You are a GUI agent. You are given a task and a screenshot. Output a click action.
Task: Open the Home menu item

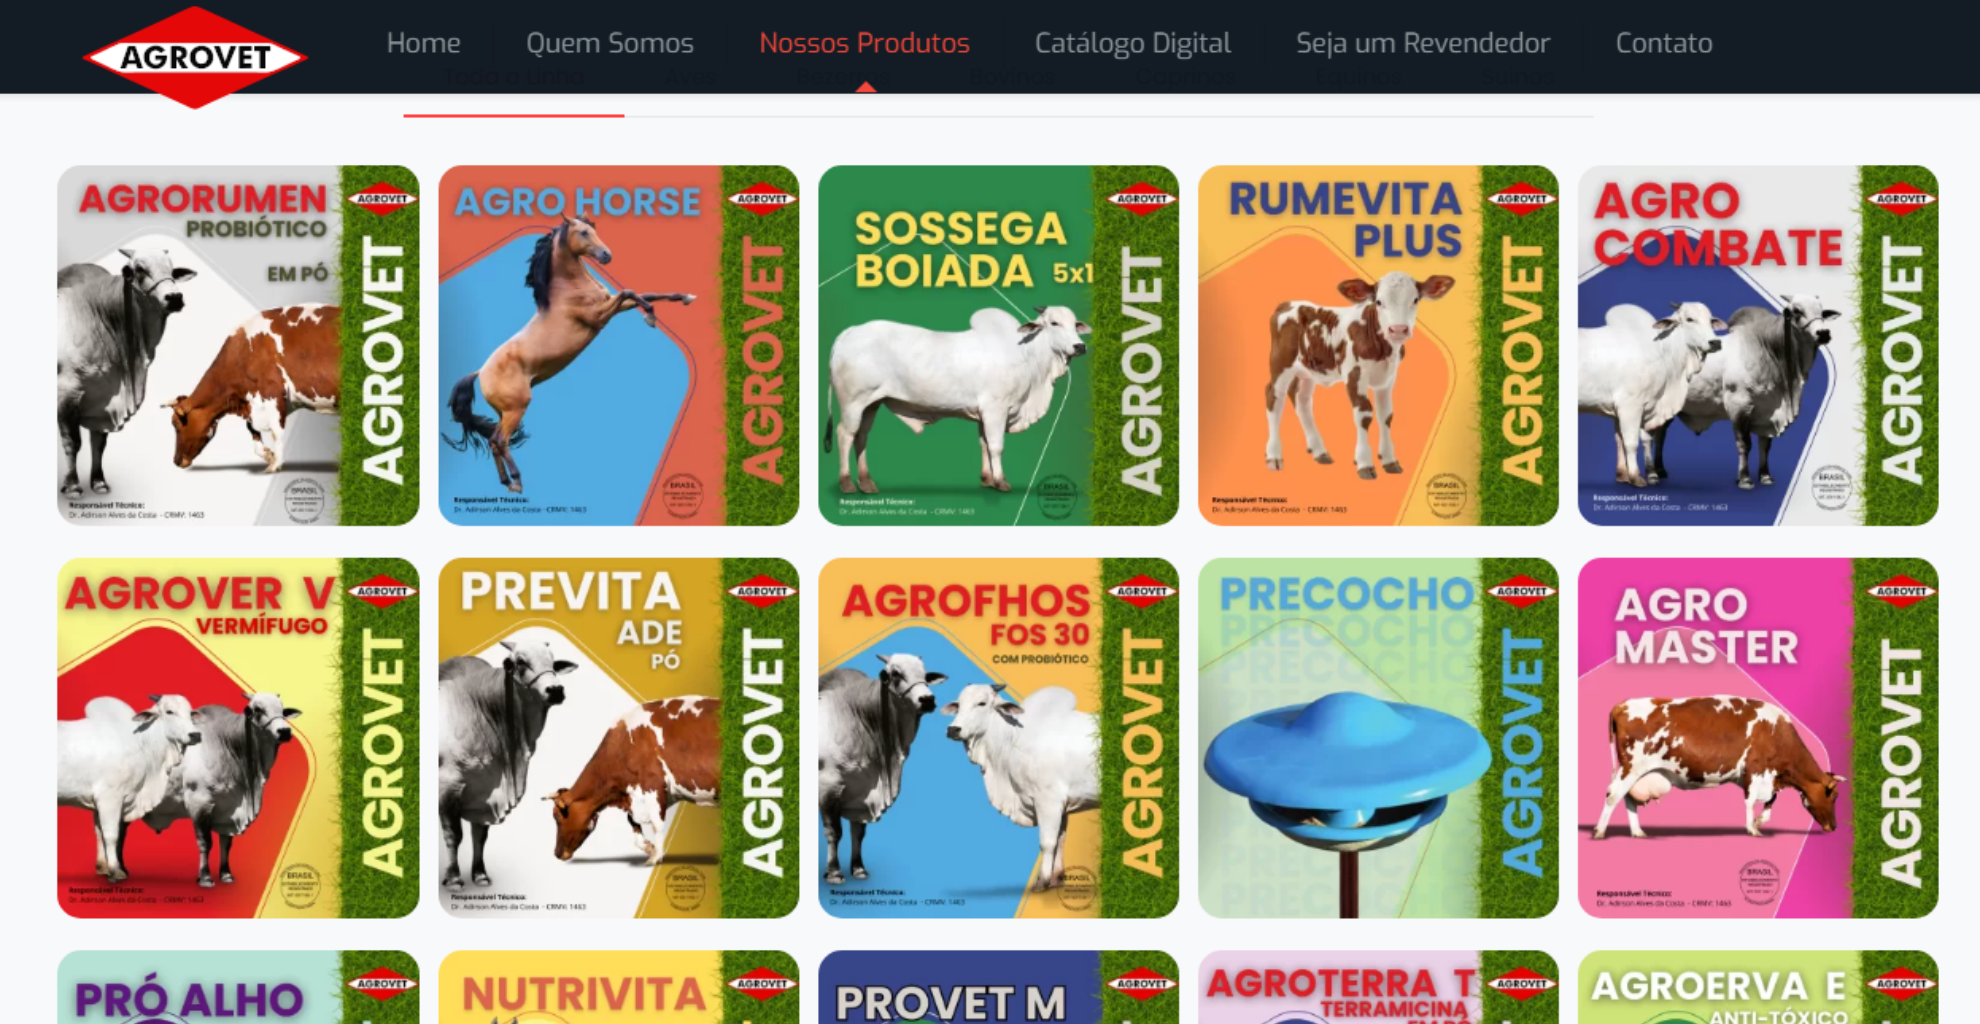click(423, 43)
